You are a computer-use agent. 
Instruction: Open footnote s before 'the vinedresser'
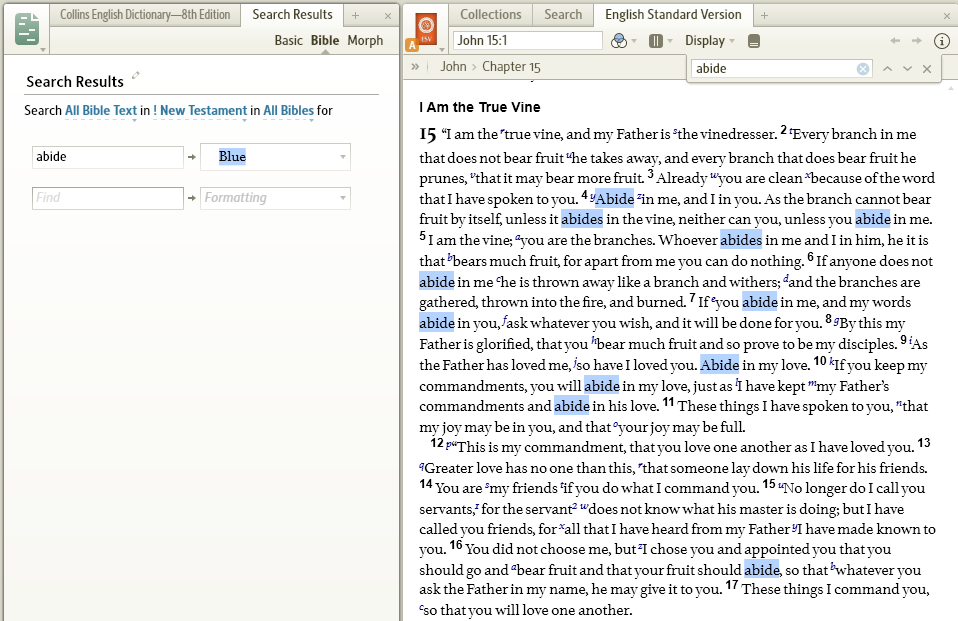(675, 131)
